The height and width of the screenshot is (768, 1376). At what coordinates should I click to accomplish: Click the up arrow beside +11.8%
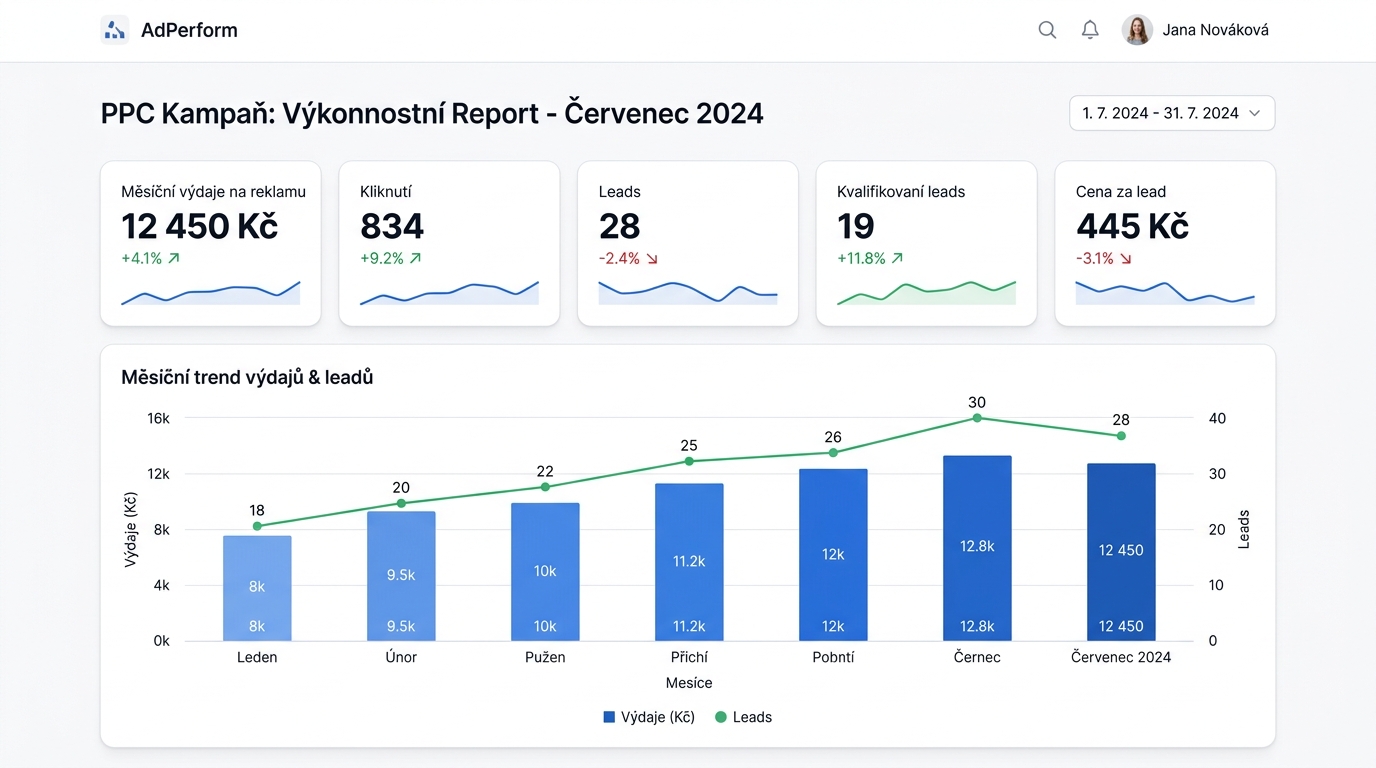[897, 258]
